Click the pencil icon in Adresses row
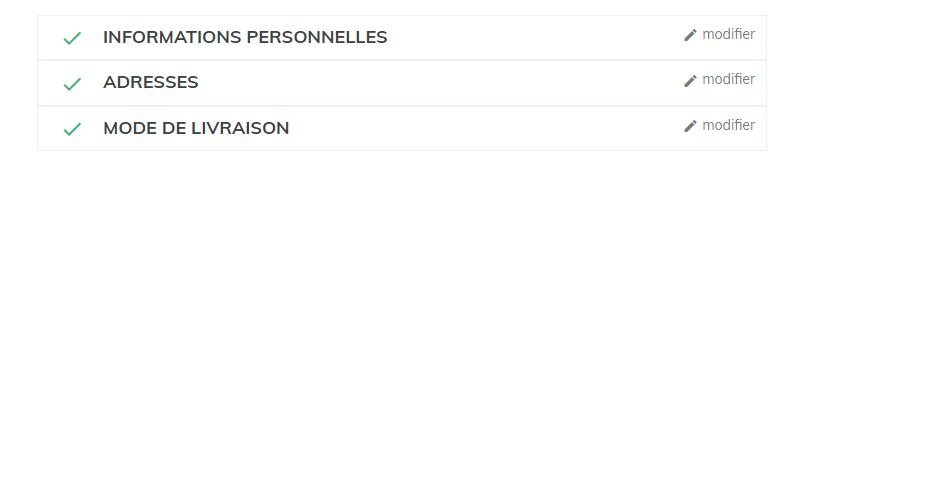945x496 pixels. point(690,80)
